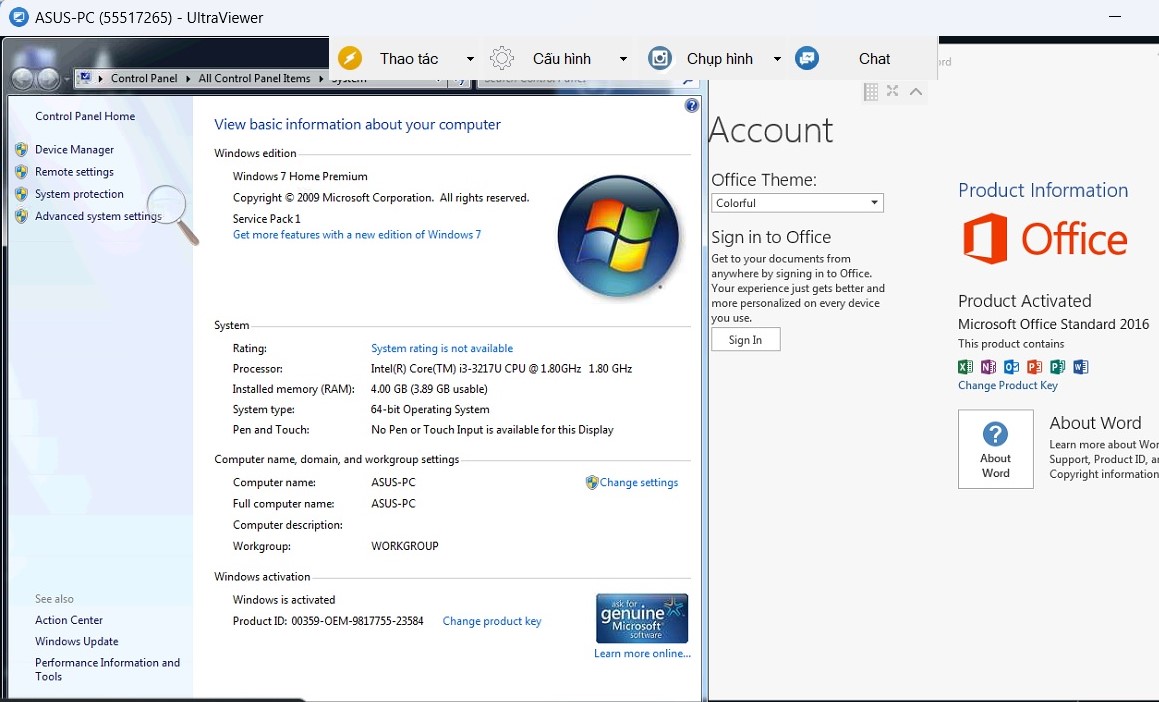Click the processor value Intel(R) Core(TM) i3-3217U

click(x=501, y=369)
